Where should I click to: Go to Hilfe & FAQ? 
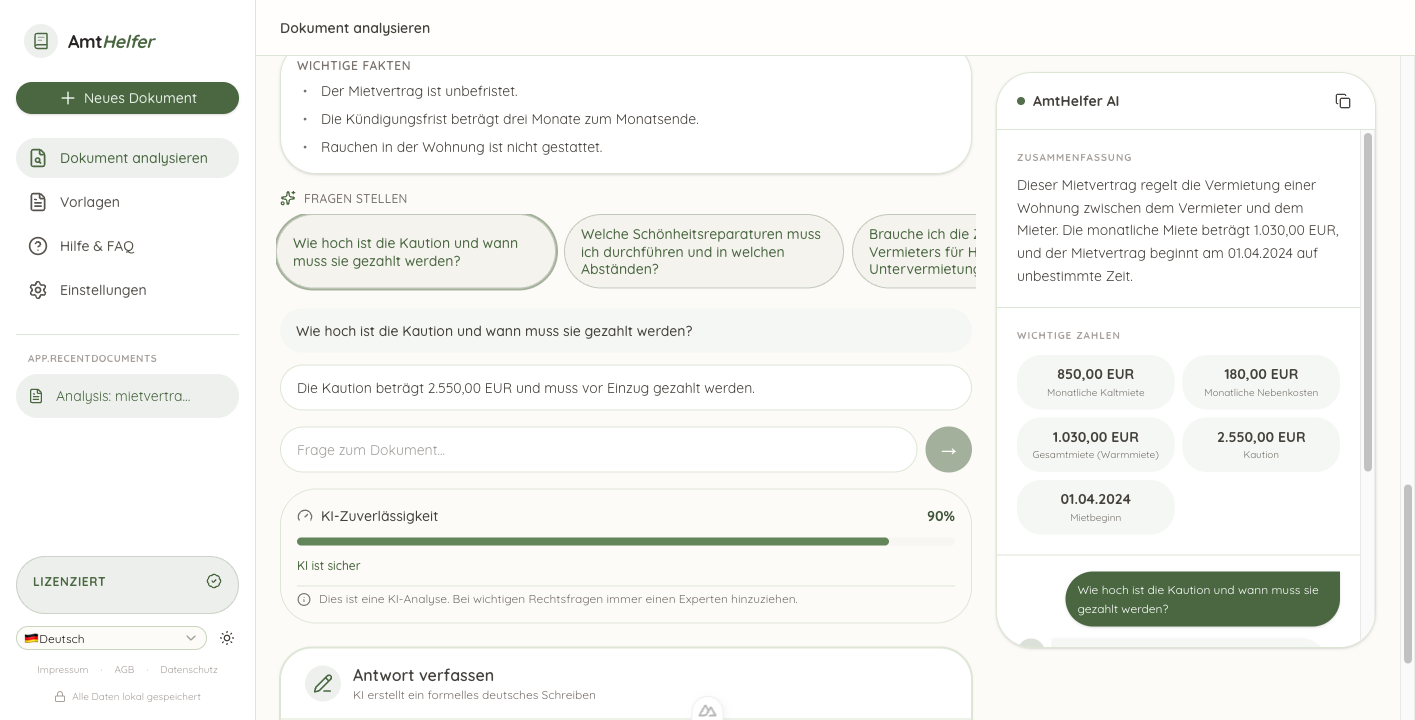pyautogui.click(x=96, y=246)
